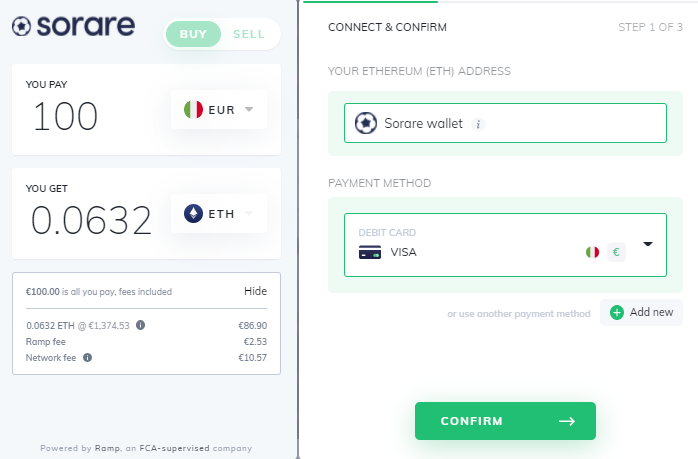Image resolution: width=698 pixels, height=459 pixels.
Task: Expand the debit card VISA payment dropdown
Action: pyautogui.click(x=505, y=245)
